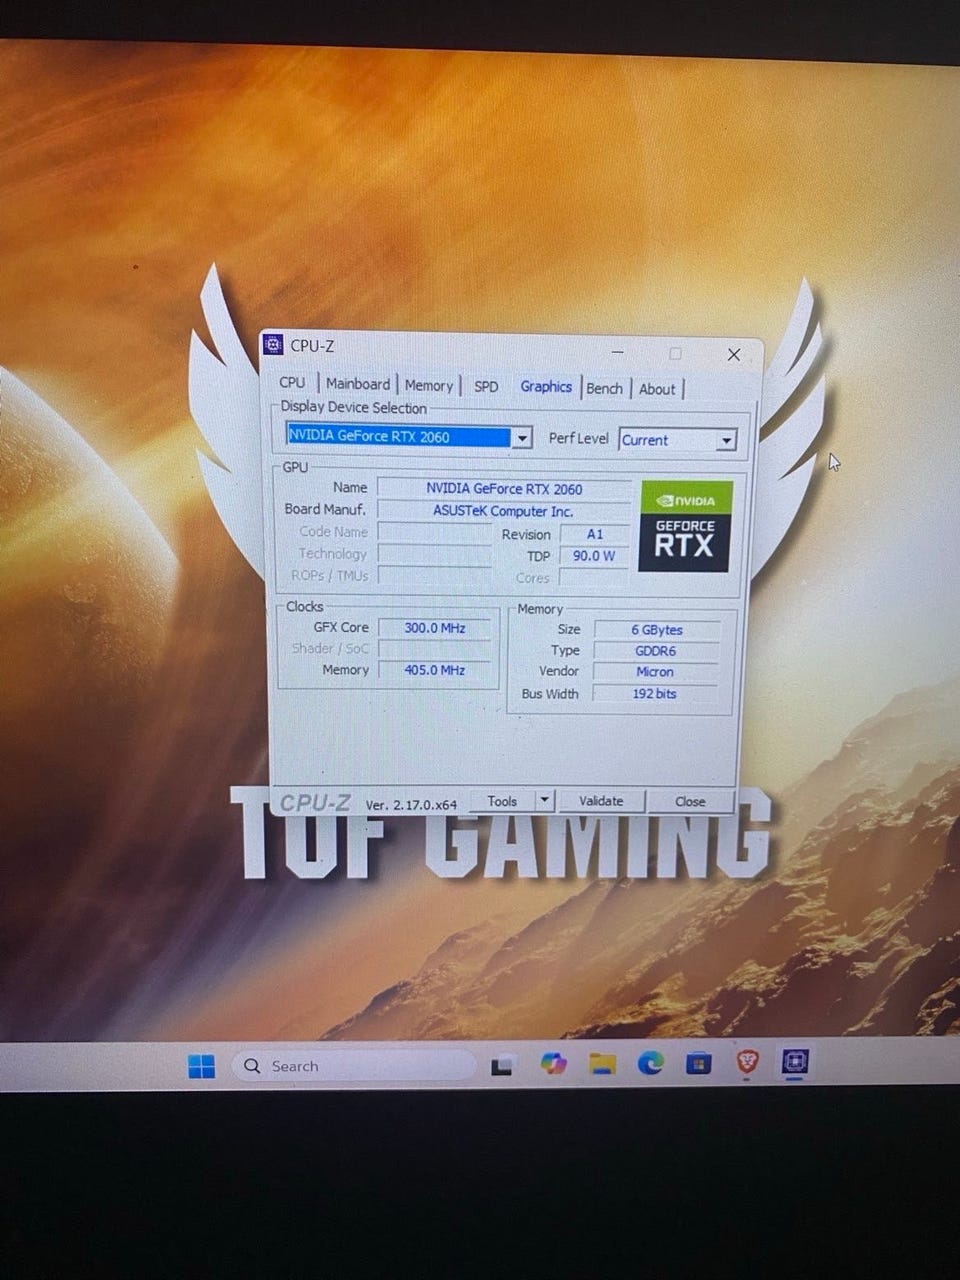Switch to the CPU tab
This screenshot has height=1280, width=960.
point(292,383)
